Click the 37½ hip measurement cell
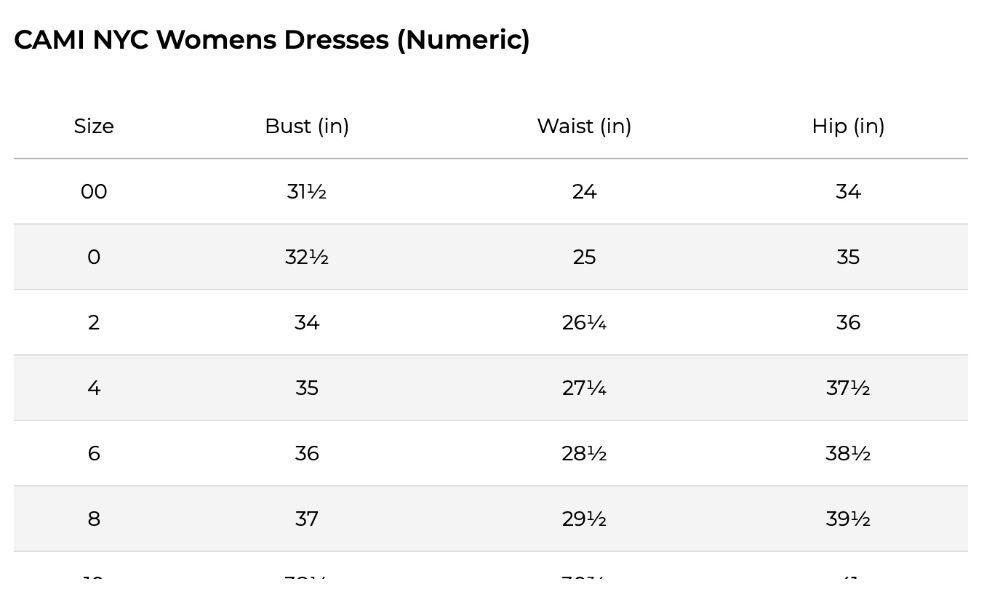 [x=848, y=388]
